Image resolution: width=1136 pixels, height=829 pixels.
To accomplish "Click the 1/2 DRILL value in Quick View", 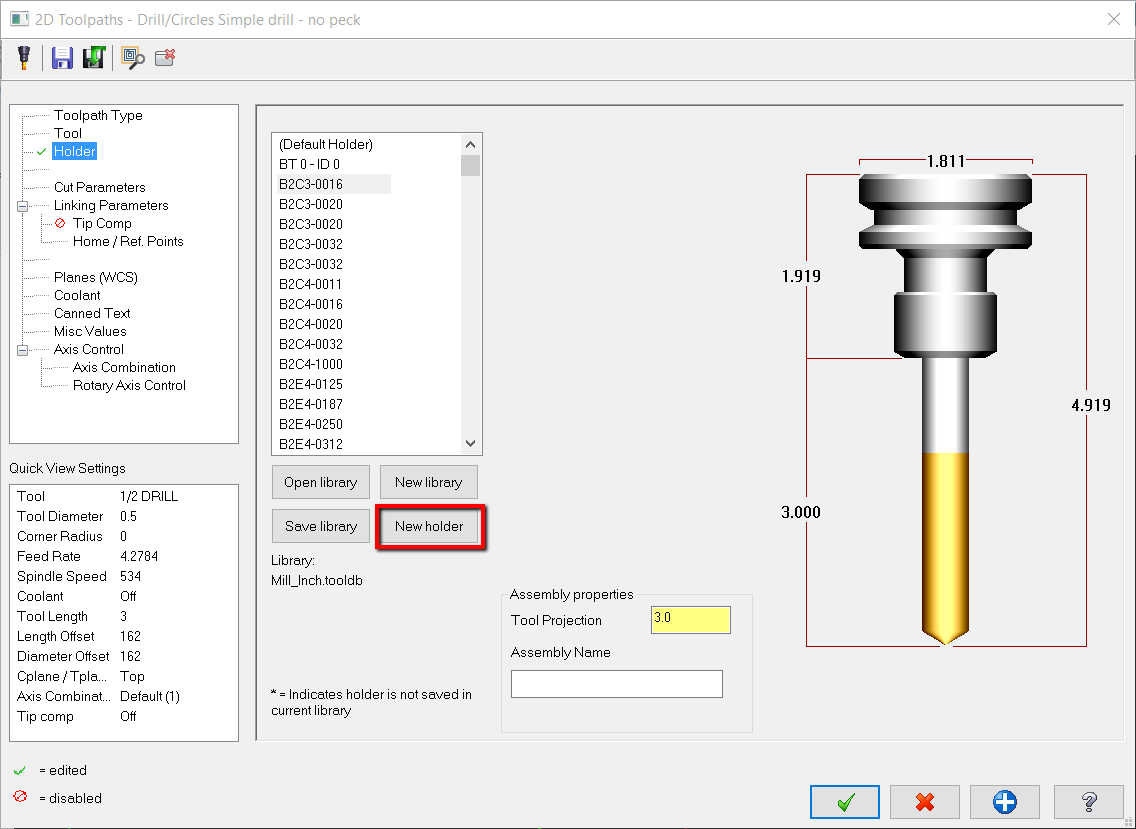I will pos(149,496).
